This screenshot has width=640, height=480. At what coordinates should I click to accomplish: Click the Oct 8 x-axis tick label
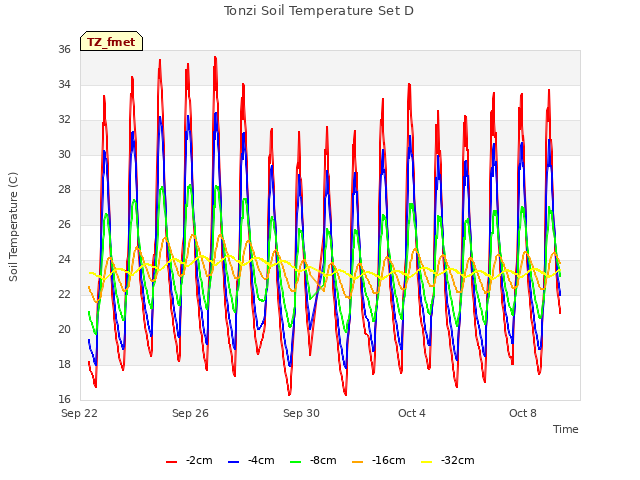523,413
